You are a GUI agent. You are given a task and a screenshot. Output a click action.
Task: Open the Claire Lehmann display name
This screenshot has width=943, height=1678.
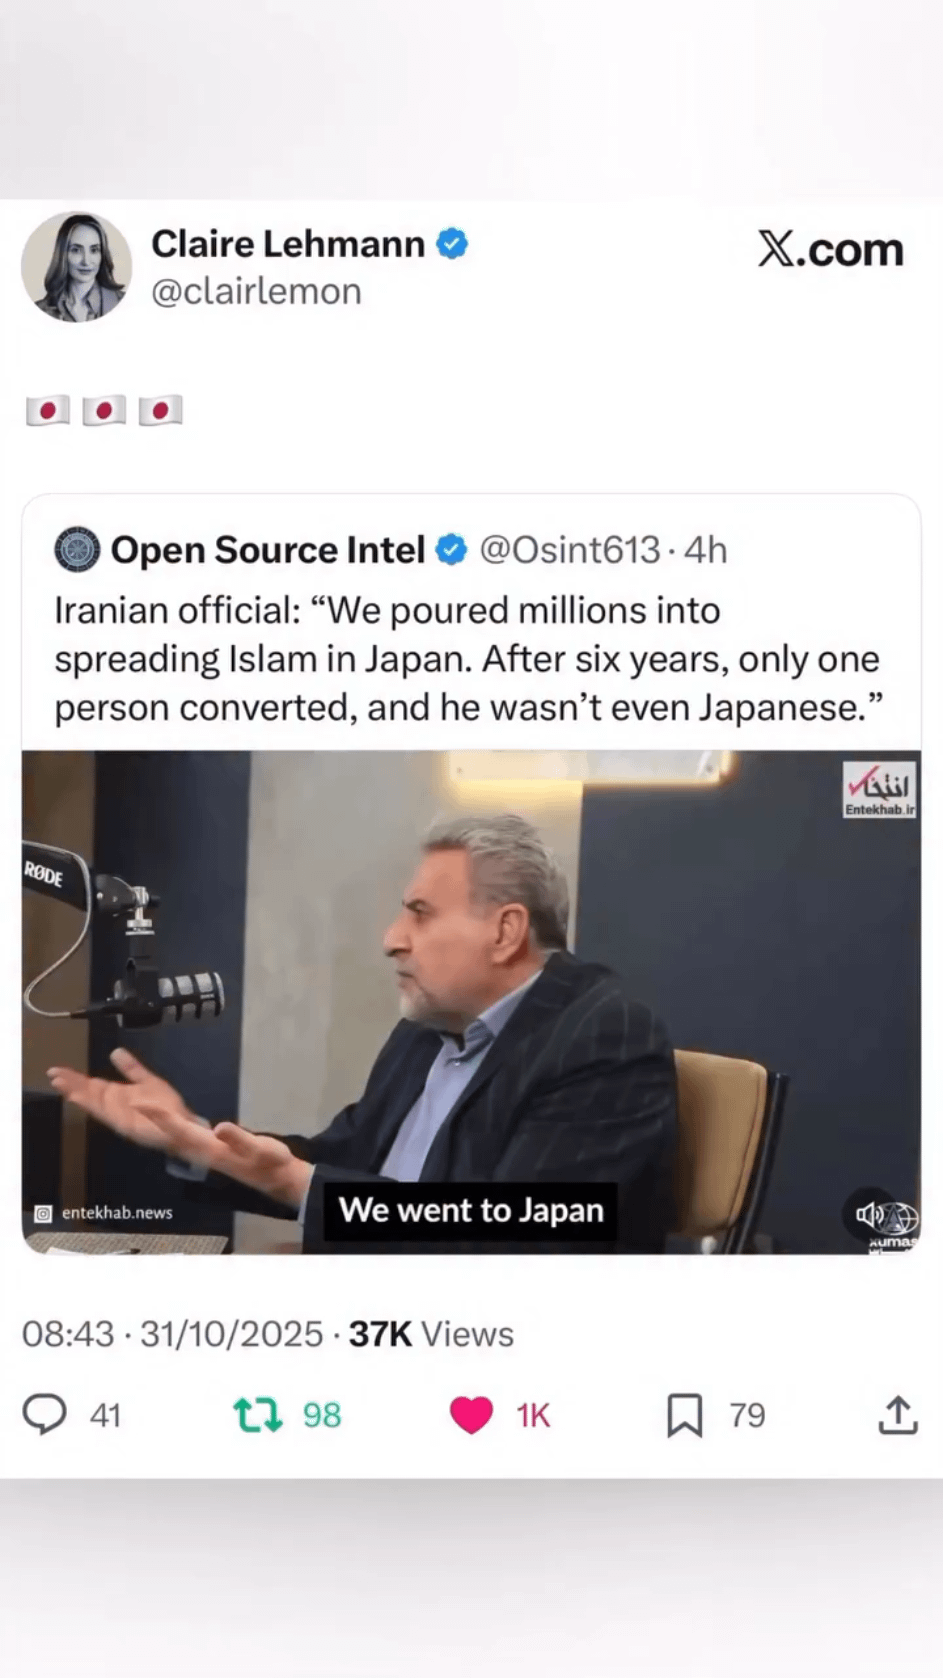coord(288,244)
